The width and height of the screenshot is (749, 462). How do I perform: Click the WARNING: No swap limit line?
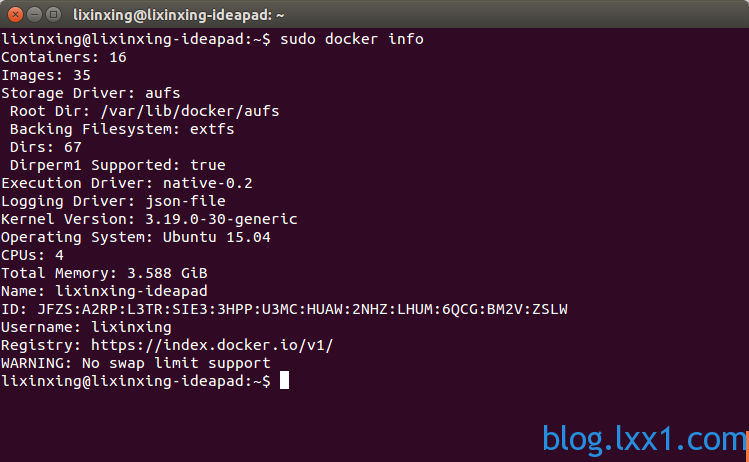(136, 363)
